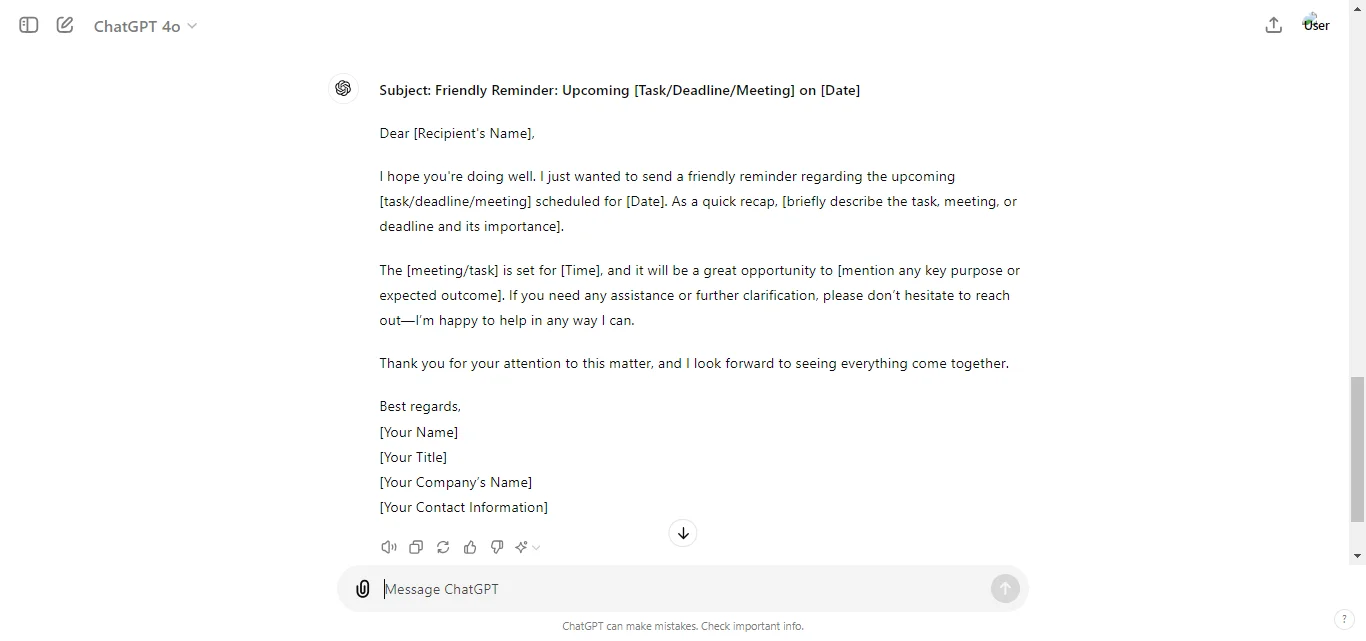Click the scroll to bottom arrow button

coord(683,533)
